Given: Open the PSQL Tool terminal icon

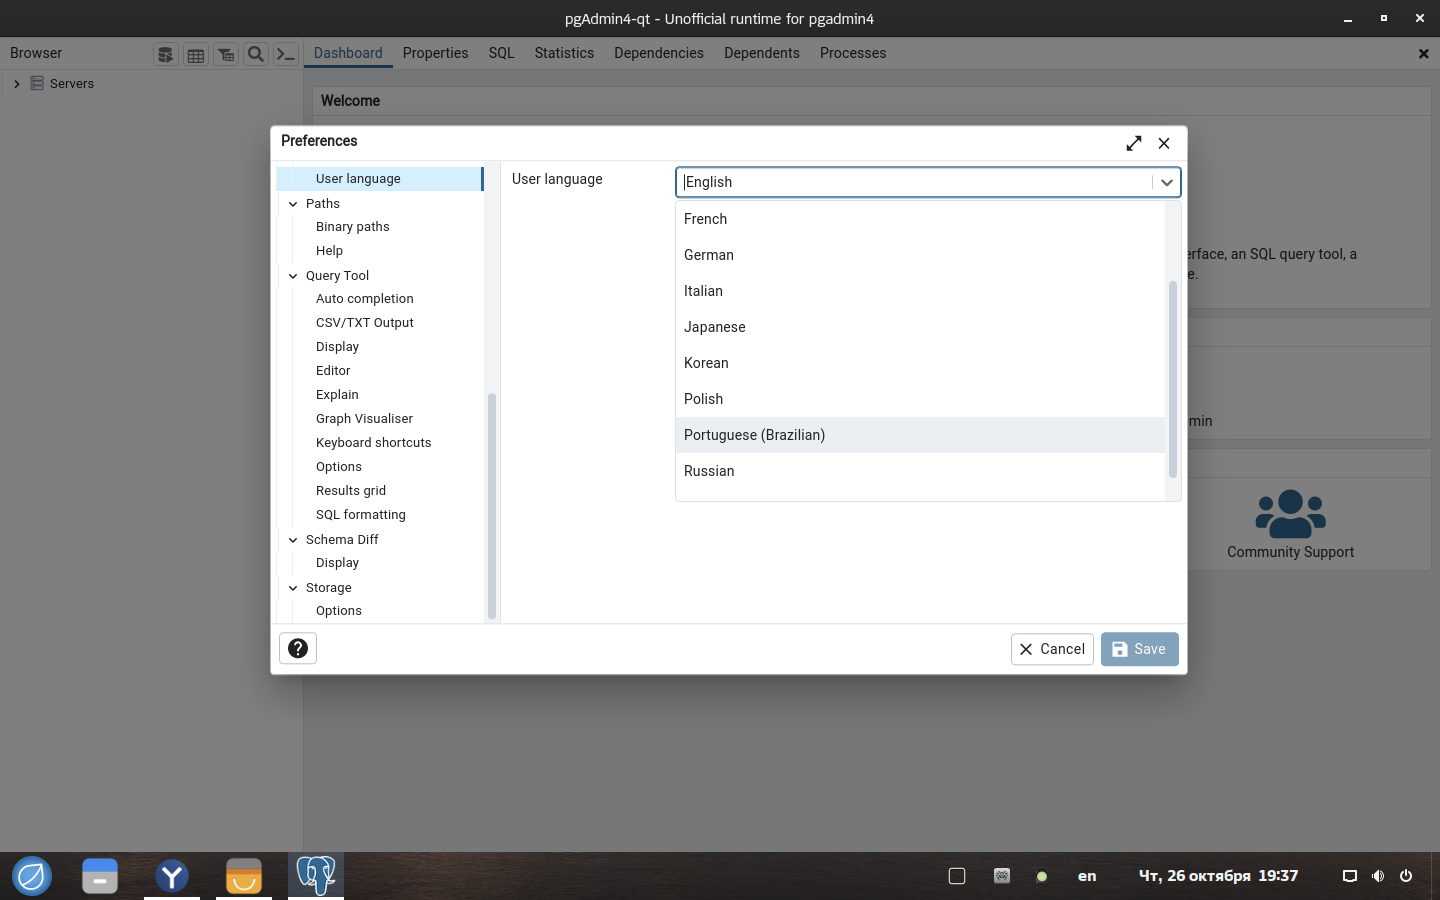Looking at the screenshot, I should coord(286,54).
